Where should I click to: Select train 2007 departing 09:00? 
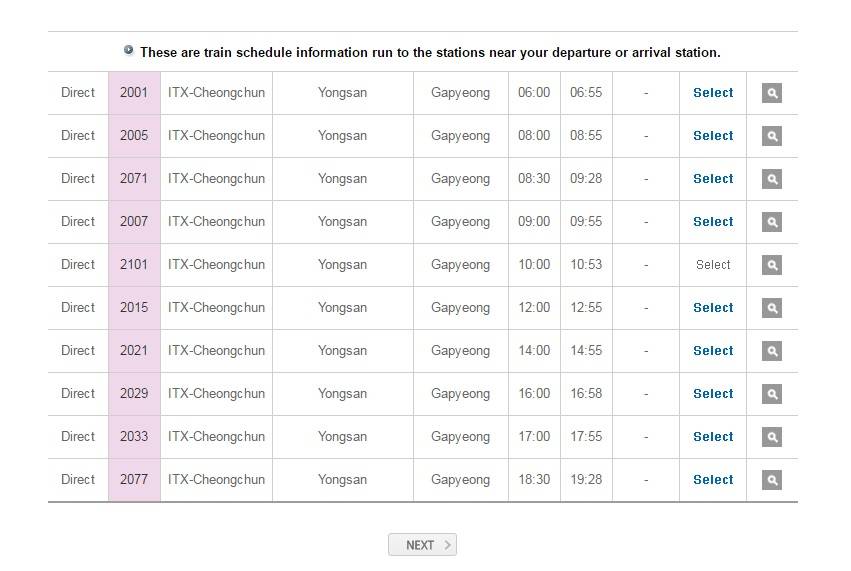(x=713, y=221)
